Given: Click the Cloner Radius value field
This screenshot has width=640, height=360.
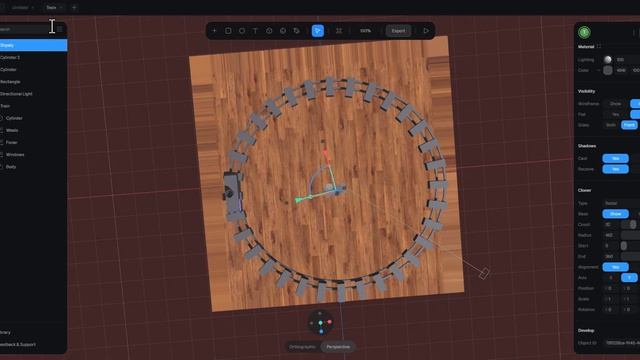Looking at the screenshot, I should 610,235.
